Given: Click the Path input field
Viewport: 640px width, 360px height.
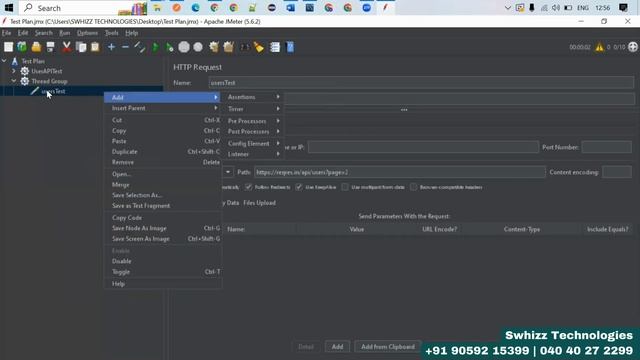Looking at the screenshot, I should tap(400, 172).
